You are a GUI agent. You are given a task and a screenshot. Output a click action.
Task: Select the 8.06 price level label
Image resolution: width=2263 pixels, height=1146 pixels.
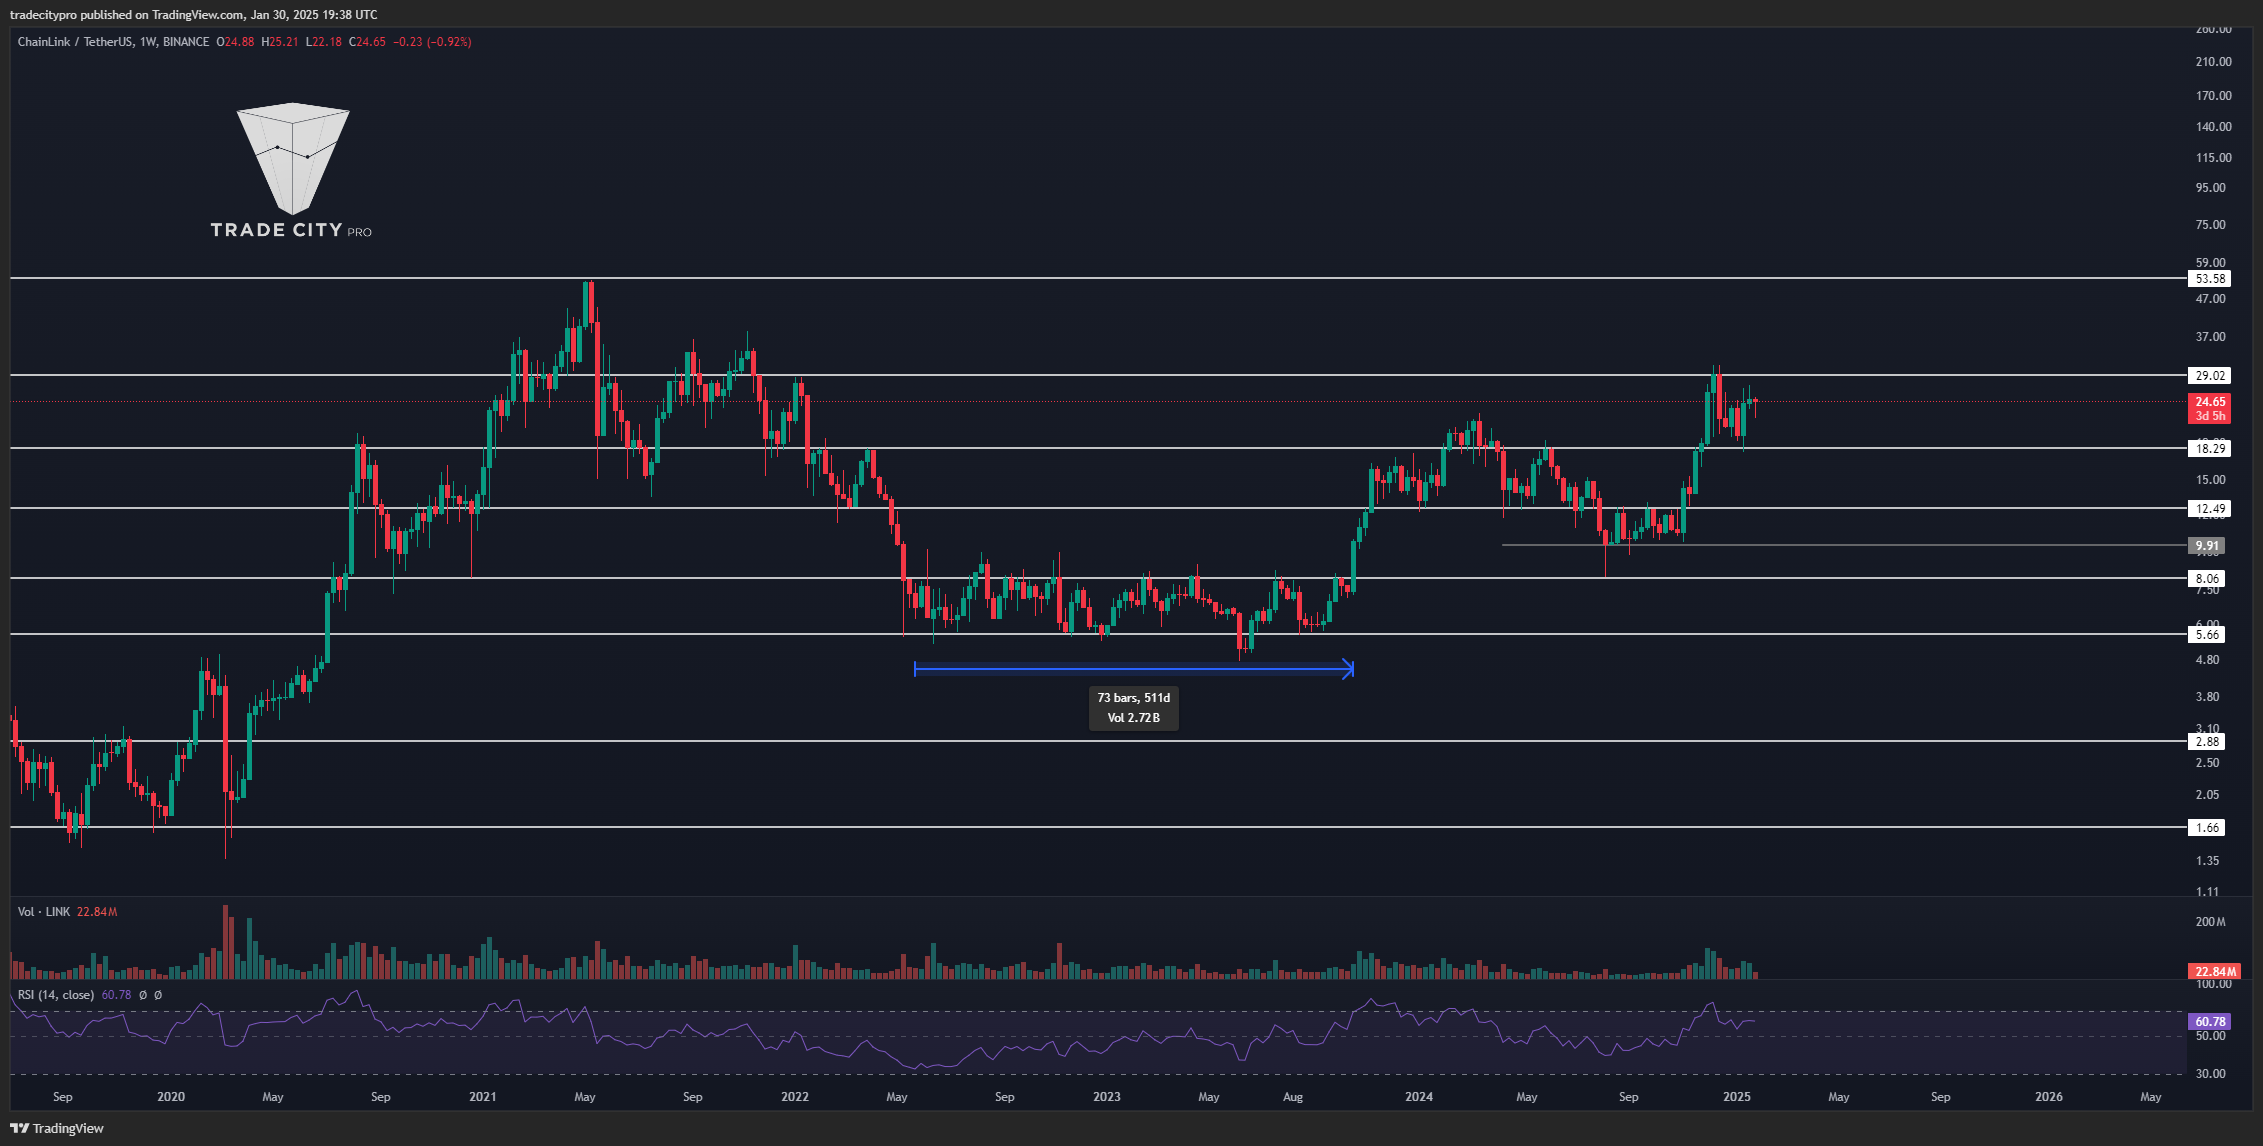click(x=2207, y=579)
